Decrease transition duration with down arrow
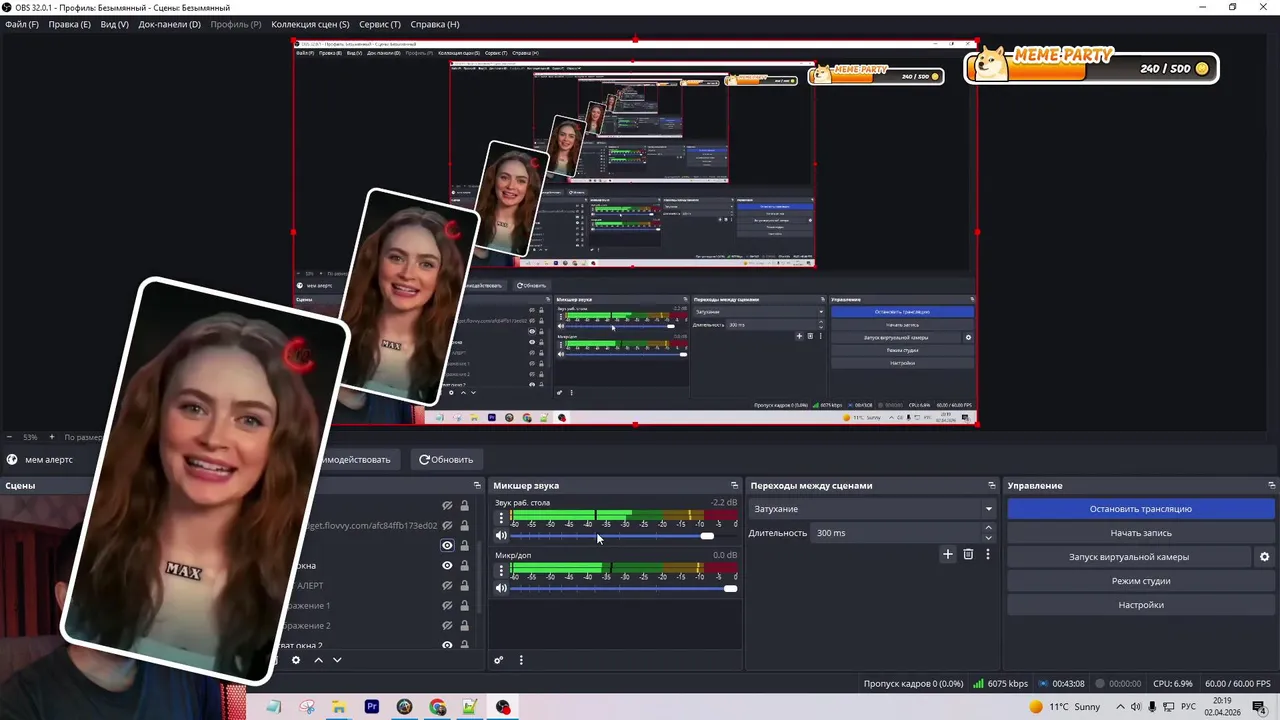This screenshot has width=1280, height=720. pyautogui.click(x=989, y=538)
